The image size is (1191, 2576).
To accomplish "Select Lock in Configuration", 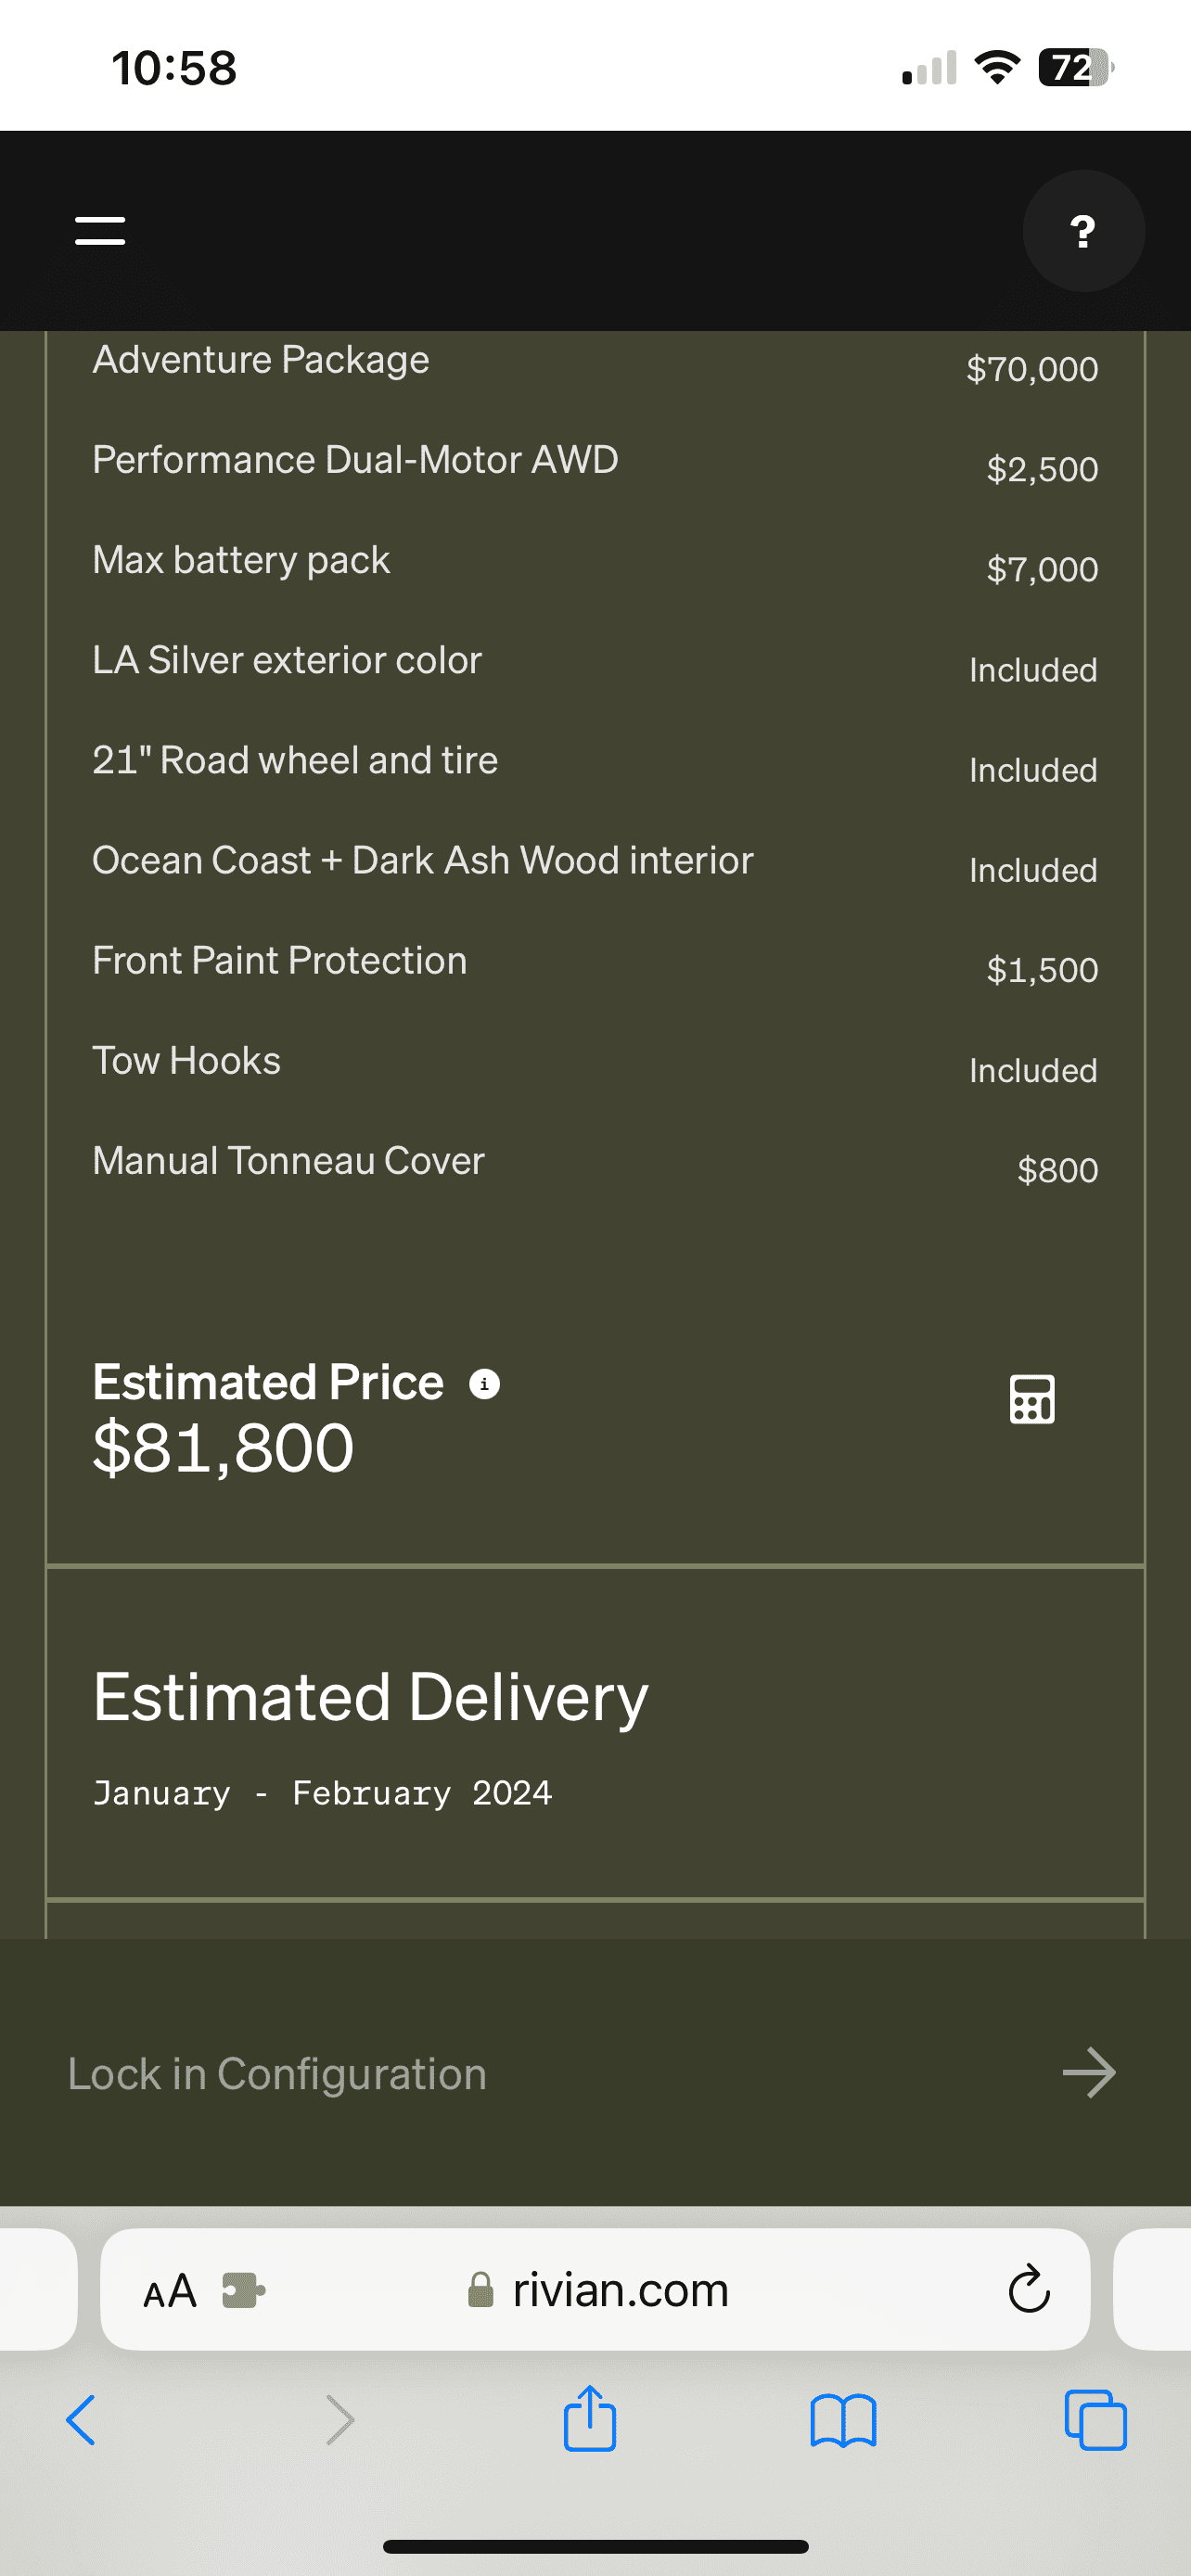I will tap(277, 2073).
